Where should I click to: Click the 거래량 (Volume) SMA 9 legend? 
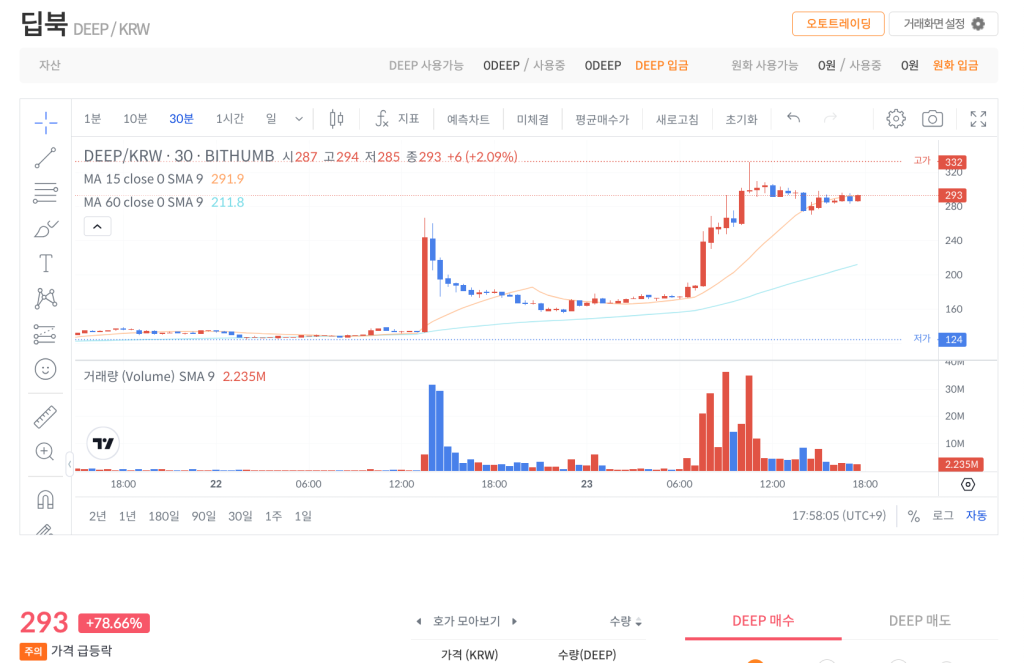tap(174, 376)
